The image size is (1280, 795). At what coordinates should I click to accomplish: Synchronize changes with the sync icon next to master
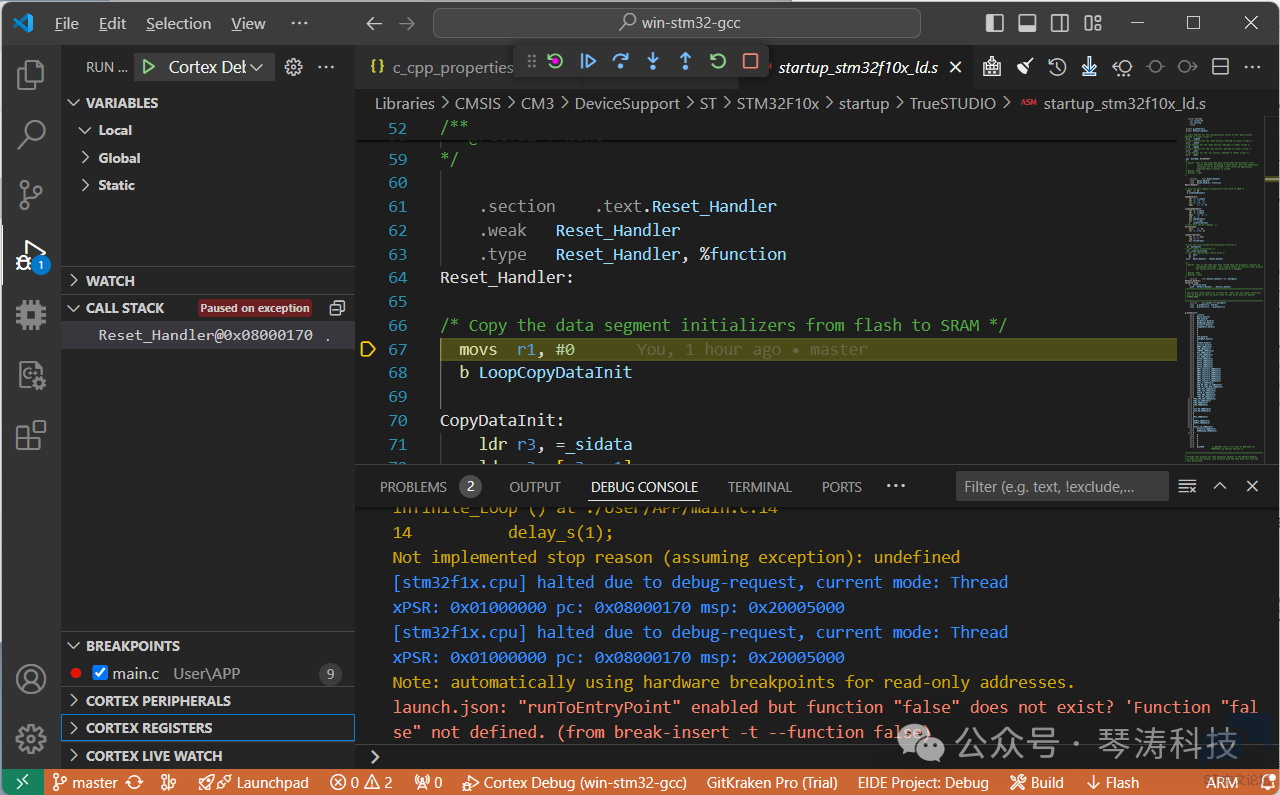pos(134,783)
